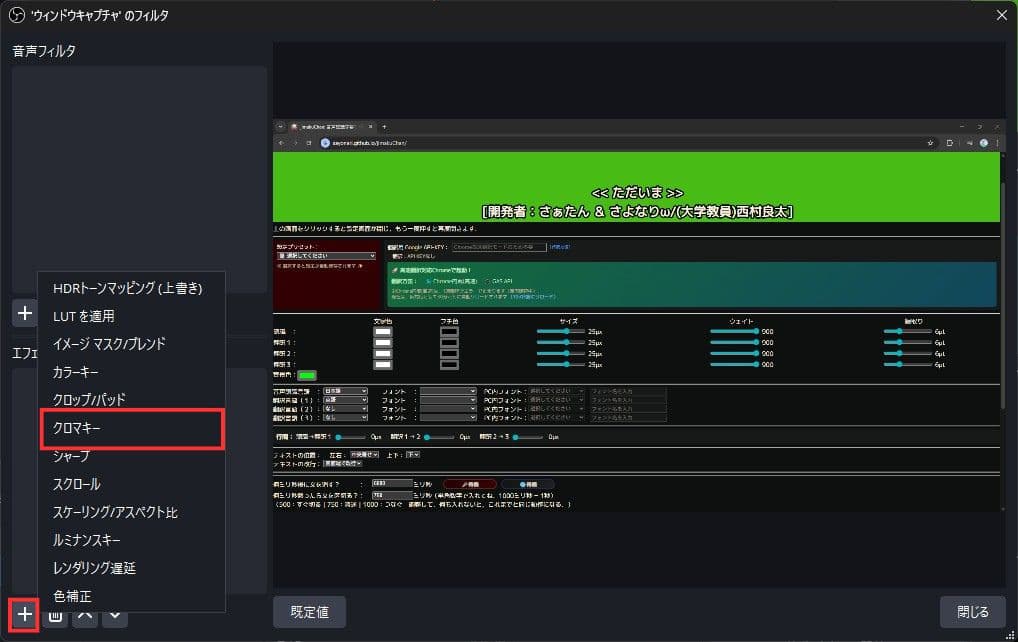This screenshot has height=642, width=1018.
Task: Open the preset dropdown in the dark red panel
Action: 325,256
